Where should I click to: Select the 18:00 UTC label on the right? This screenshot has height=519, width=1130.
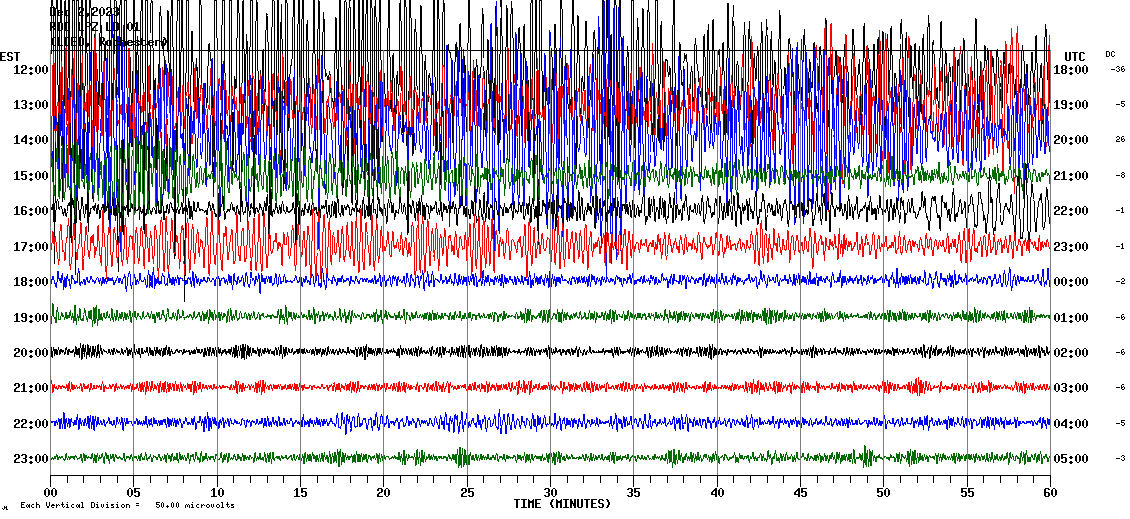(x=1069, y=70)
